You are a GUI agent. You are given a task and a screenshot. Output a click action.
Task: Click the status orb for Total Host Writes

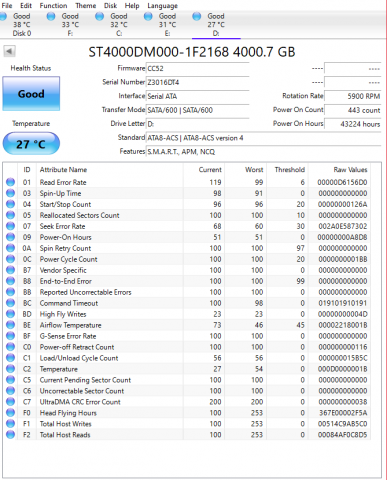tap(11, 424)
